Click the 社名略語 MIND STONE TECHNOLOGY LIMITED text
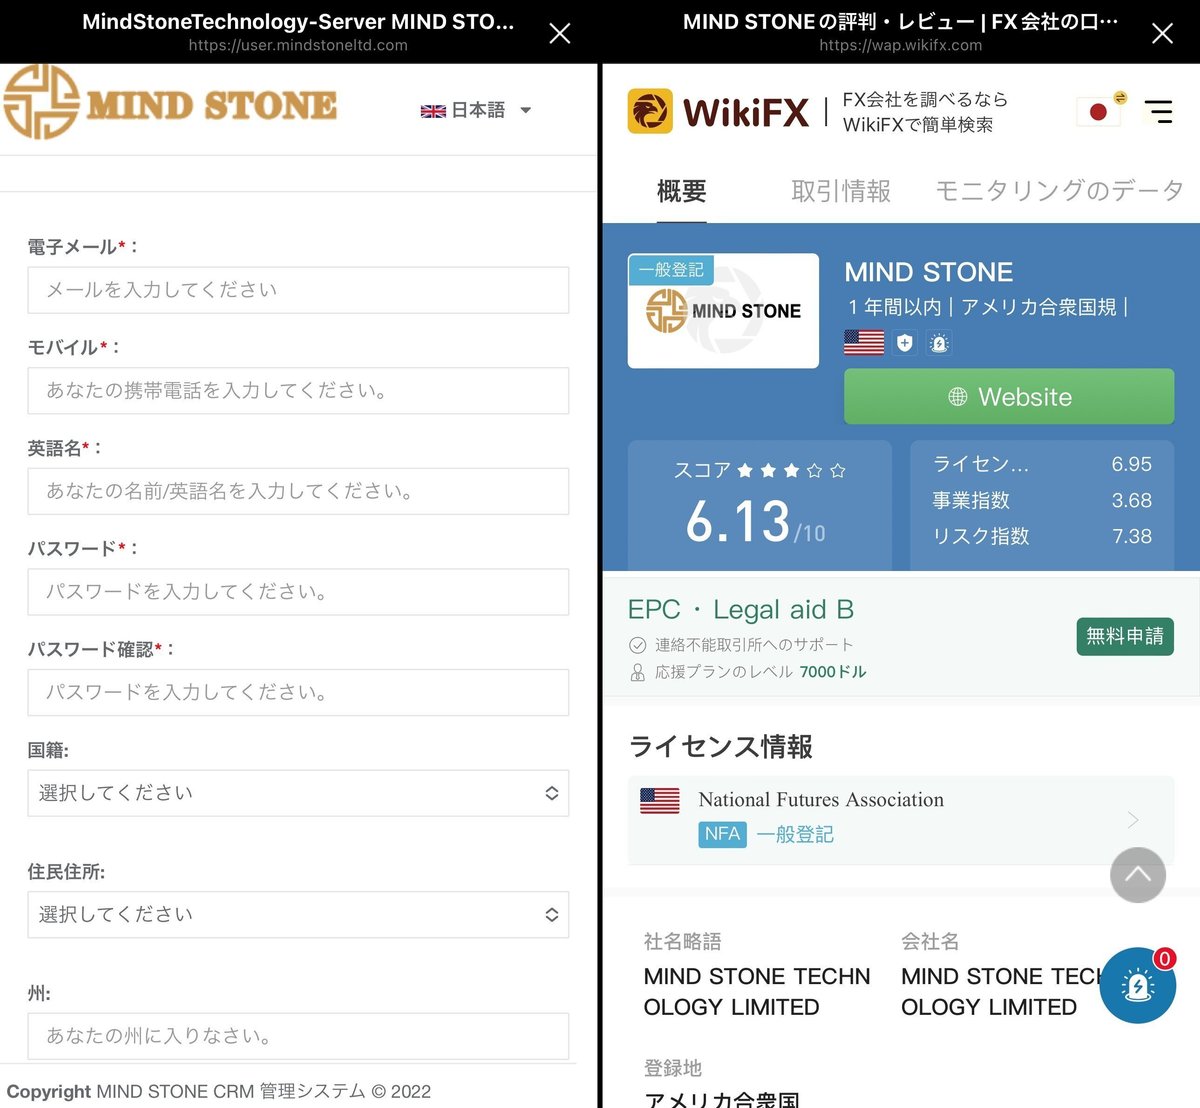This screenshot has height=1108, width=1200. point(757,991)
